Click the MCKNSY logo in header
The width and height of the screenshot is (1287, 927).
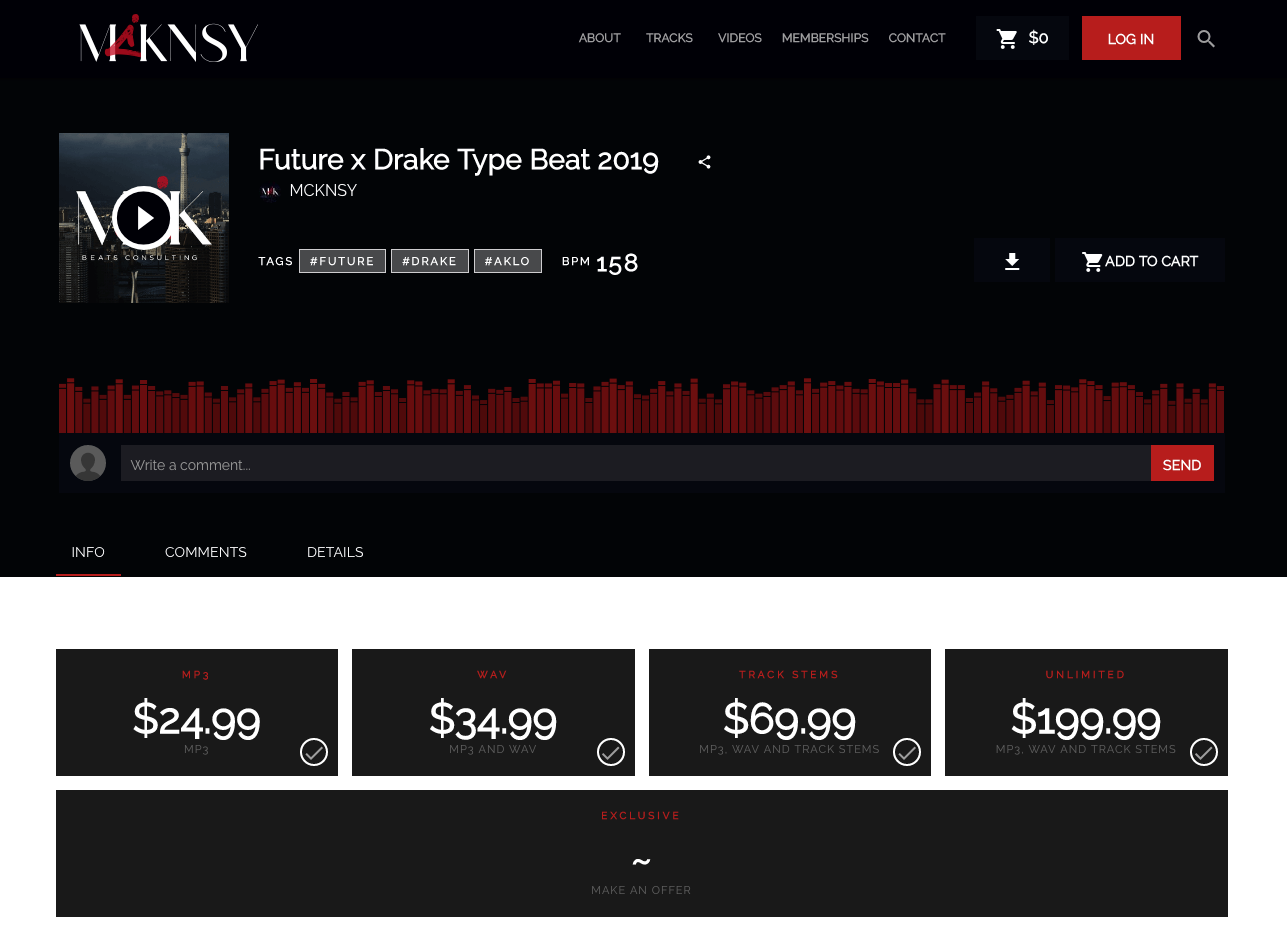168,39
